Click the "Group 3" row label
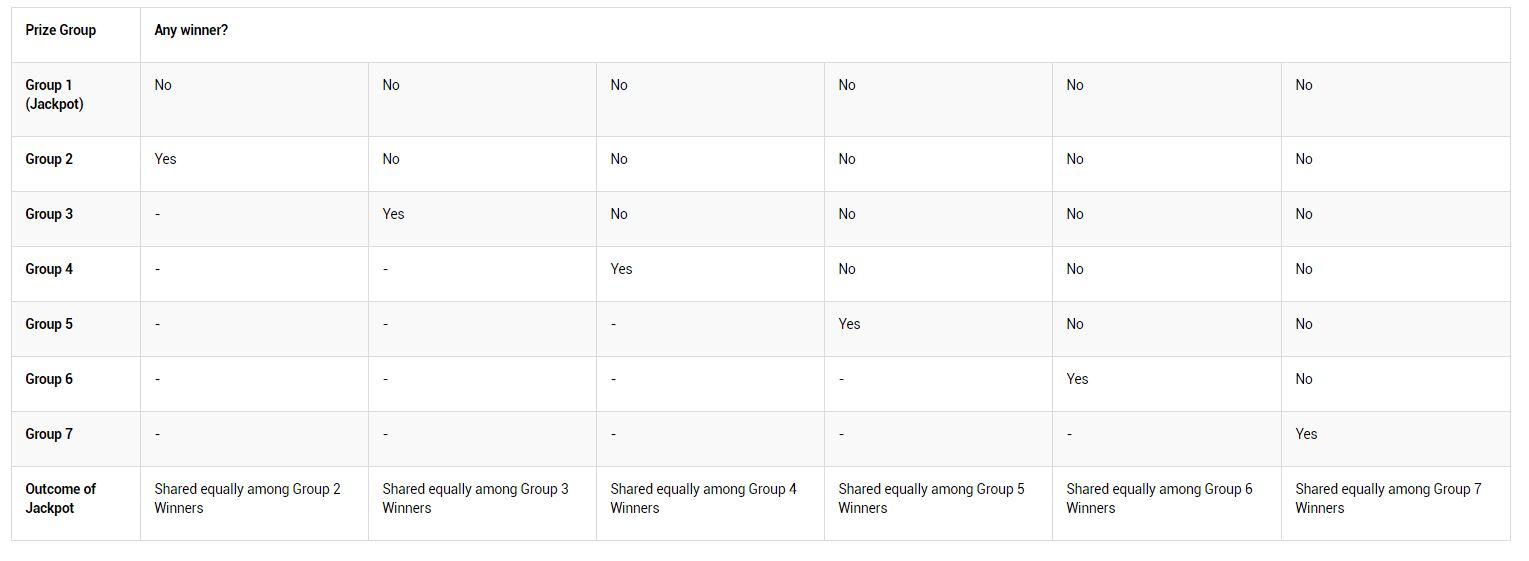1529x561 pixels. 49,214
